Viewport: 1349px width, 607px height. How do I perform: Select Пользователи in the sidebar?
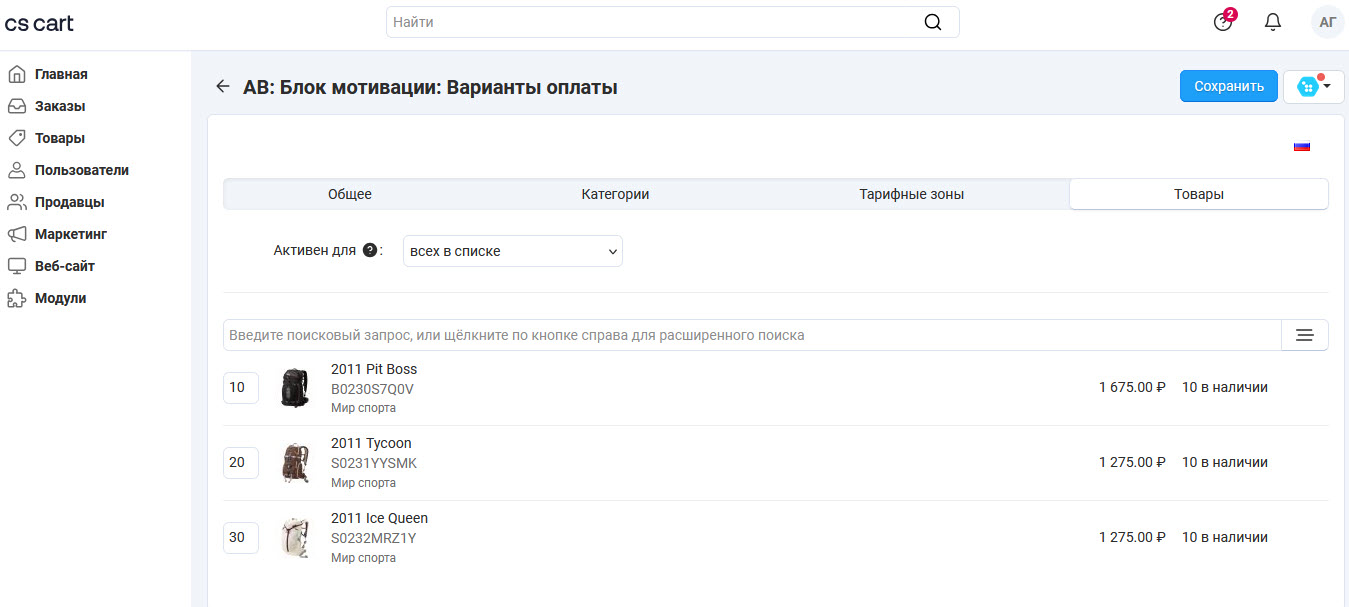pos(81,169)
